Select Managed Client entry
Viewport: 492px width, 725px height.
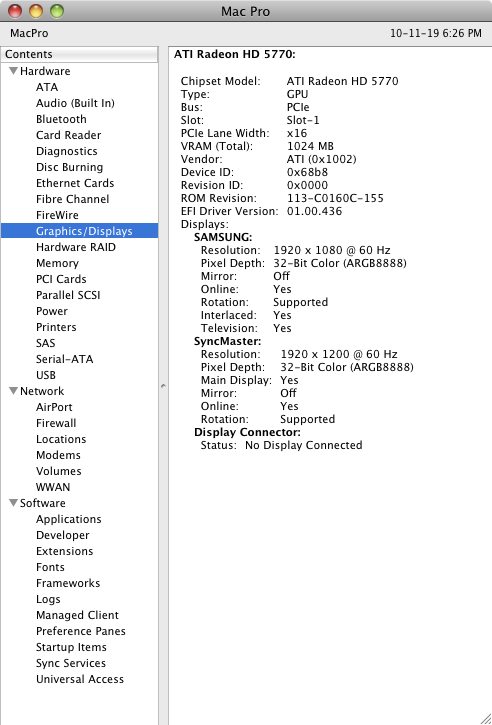[77, 615]
